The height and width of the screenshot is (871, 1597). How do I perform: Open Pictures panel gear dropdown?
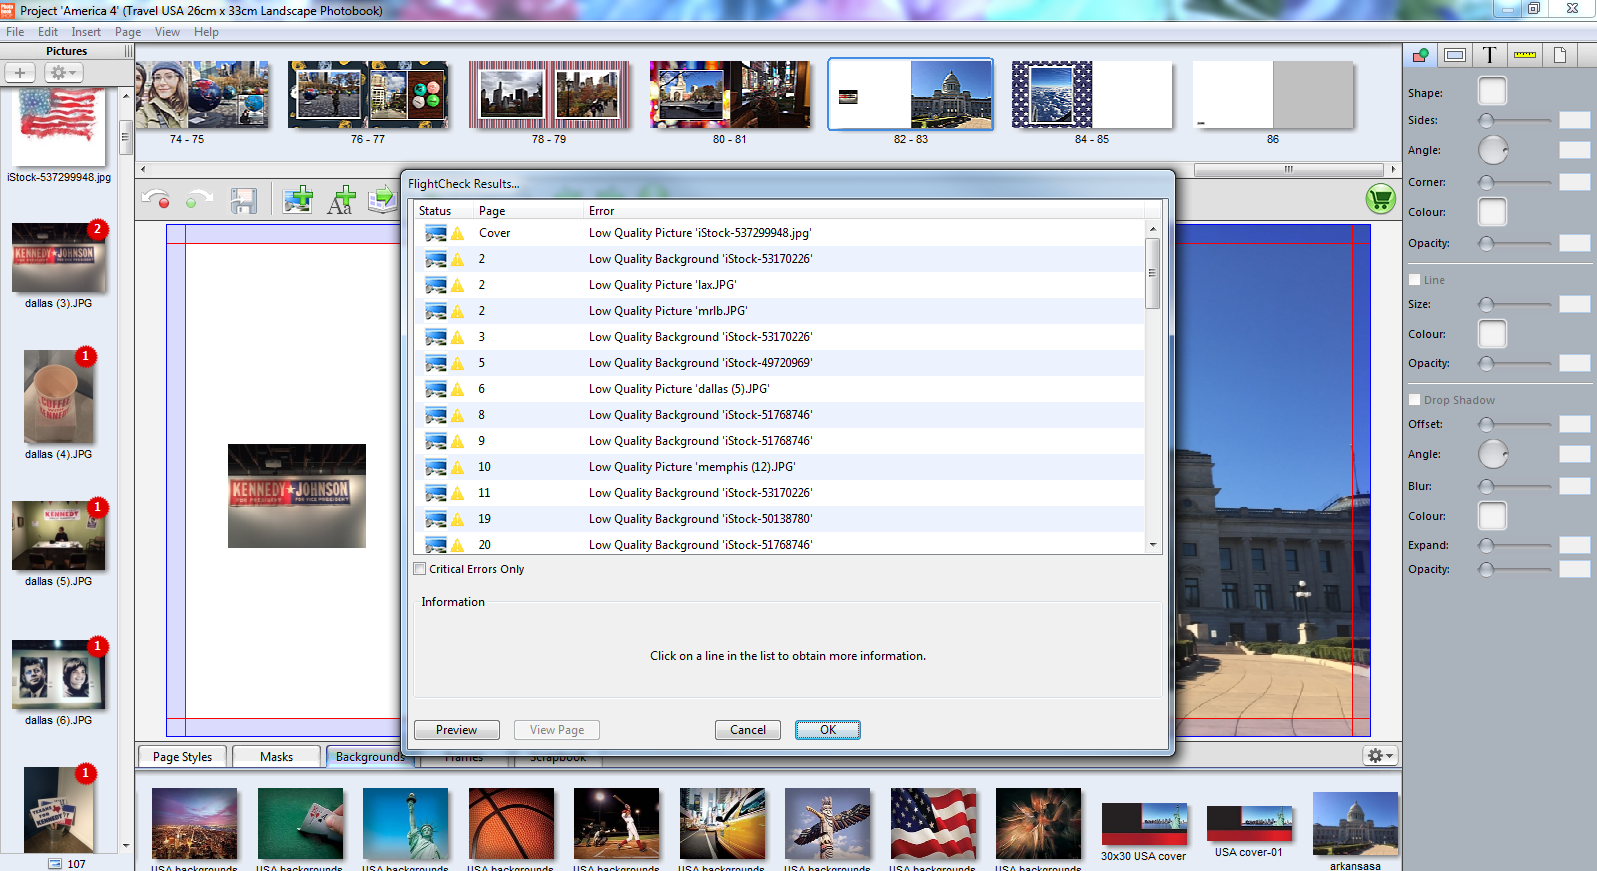pos(64,73)
